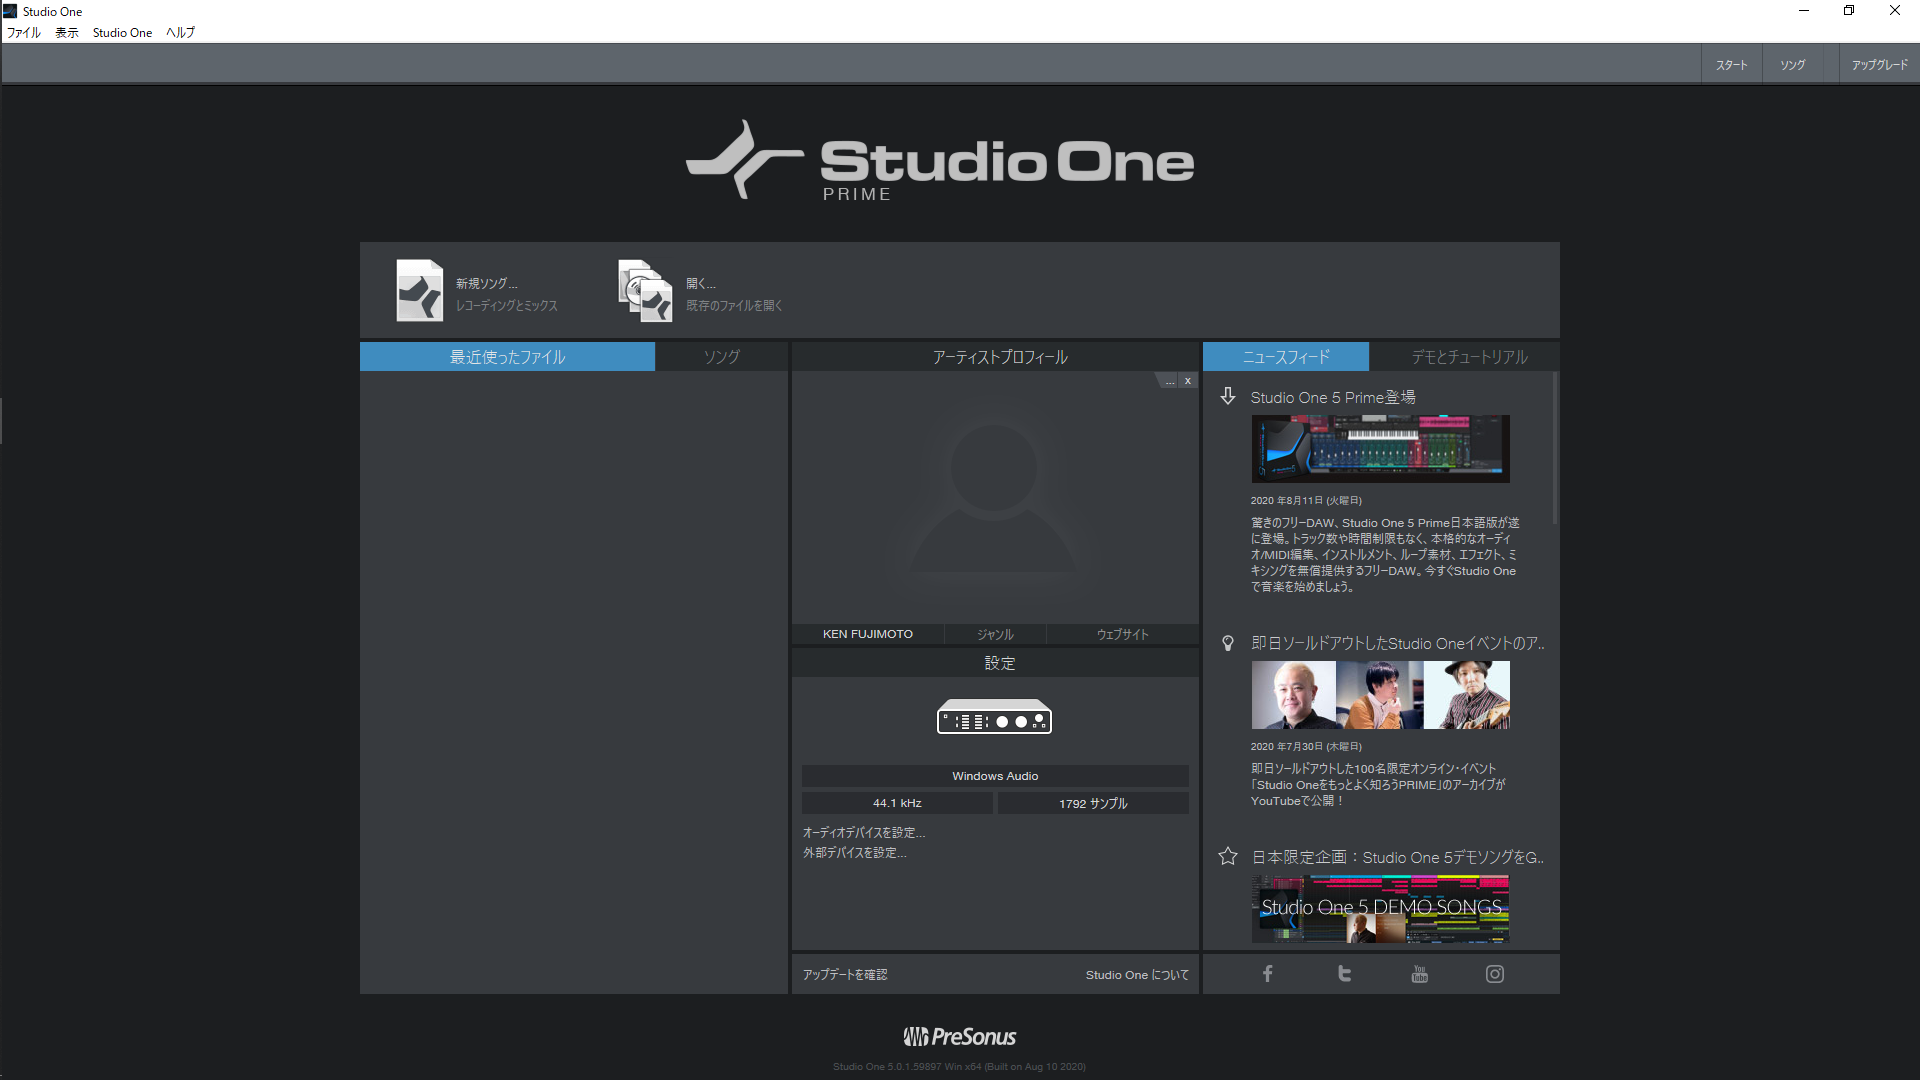Click the Studio One 5.0.1 version text
The width and height of the screenshot is (1920, 1080).
tap(959, 1067)
